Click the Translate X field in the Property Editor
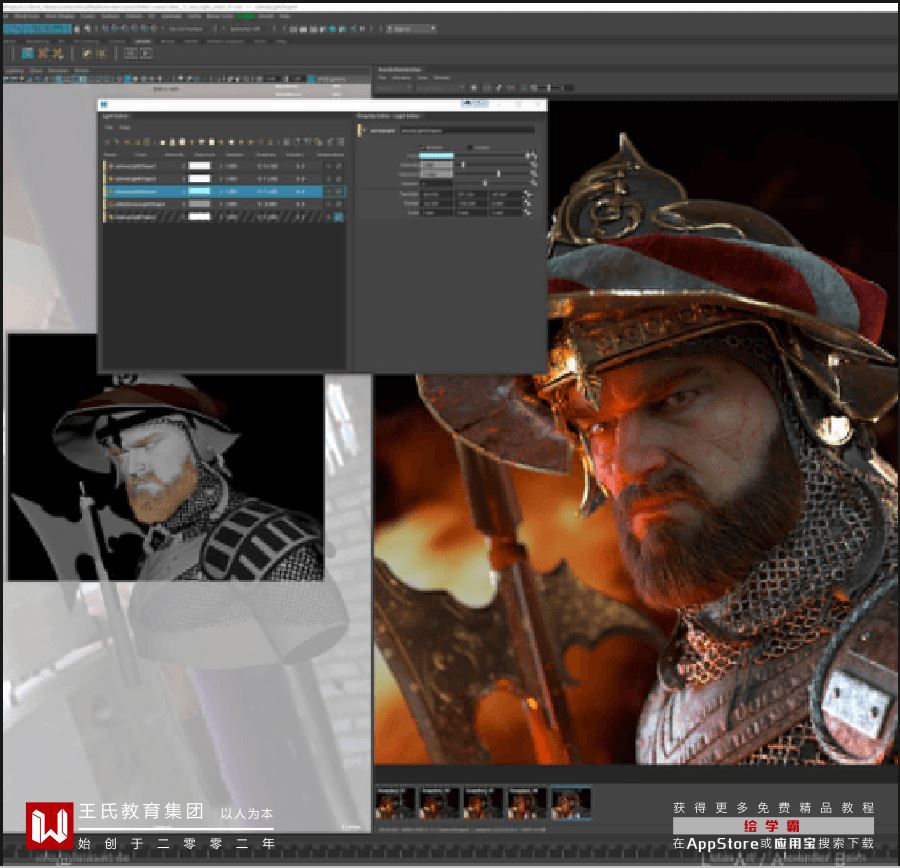The image size is (900, 868). [x=436, y=195]
